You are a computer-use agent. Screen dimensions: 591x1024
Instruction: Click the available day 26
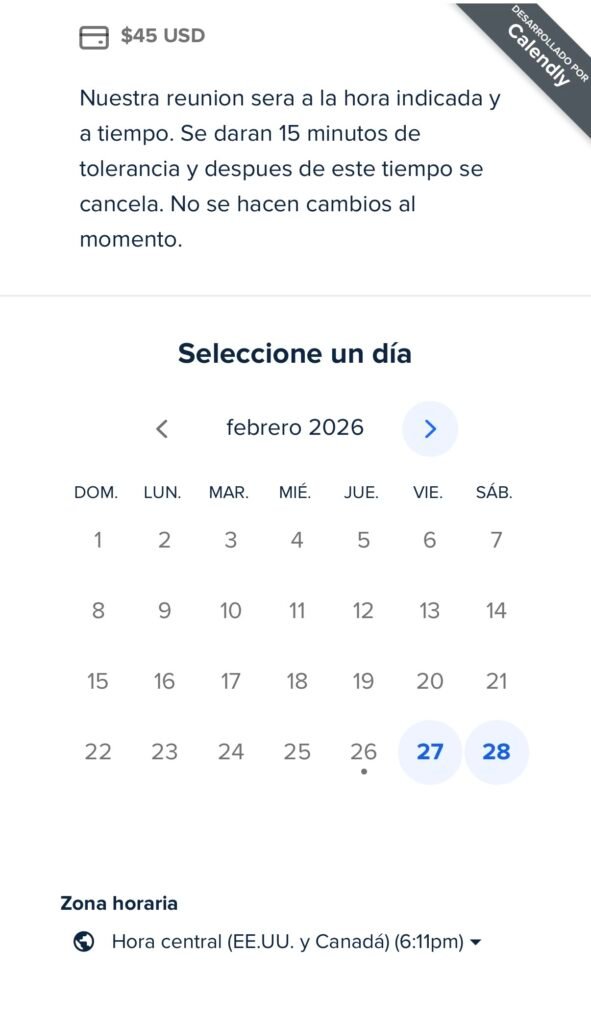pos(364,752)
